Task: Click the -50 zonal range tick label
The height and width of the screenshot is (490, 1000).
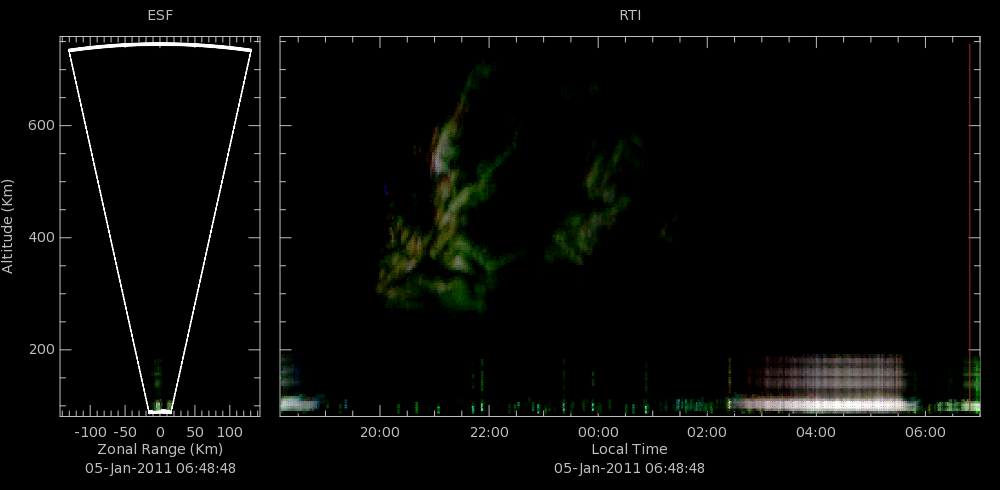Action: 126,433
